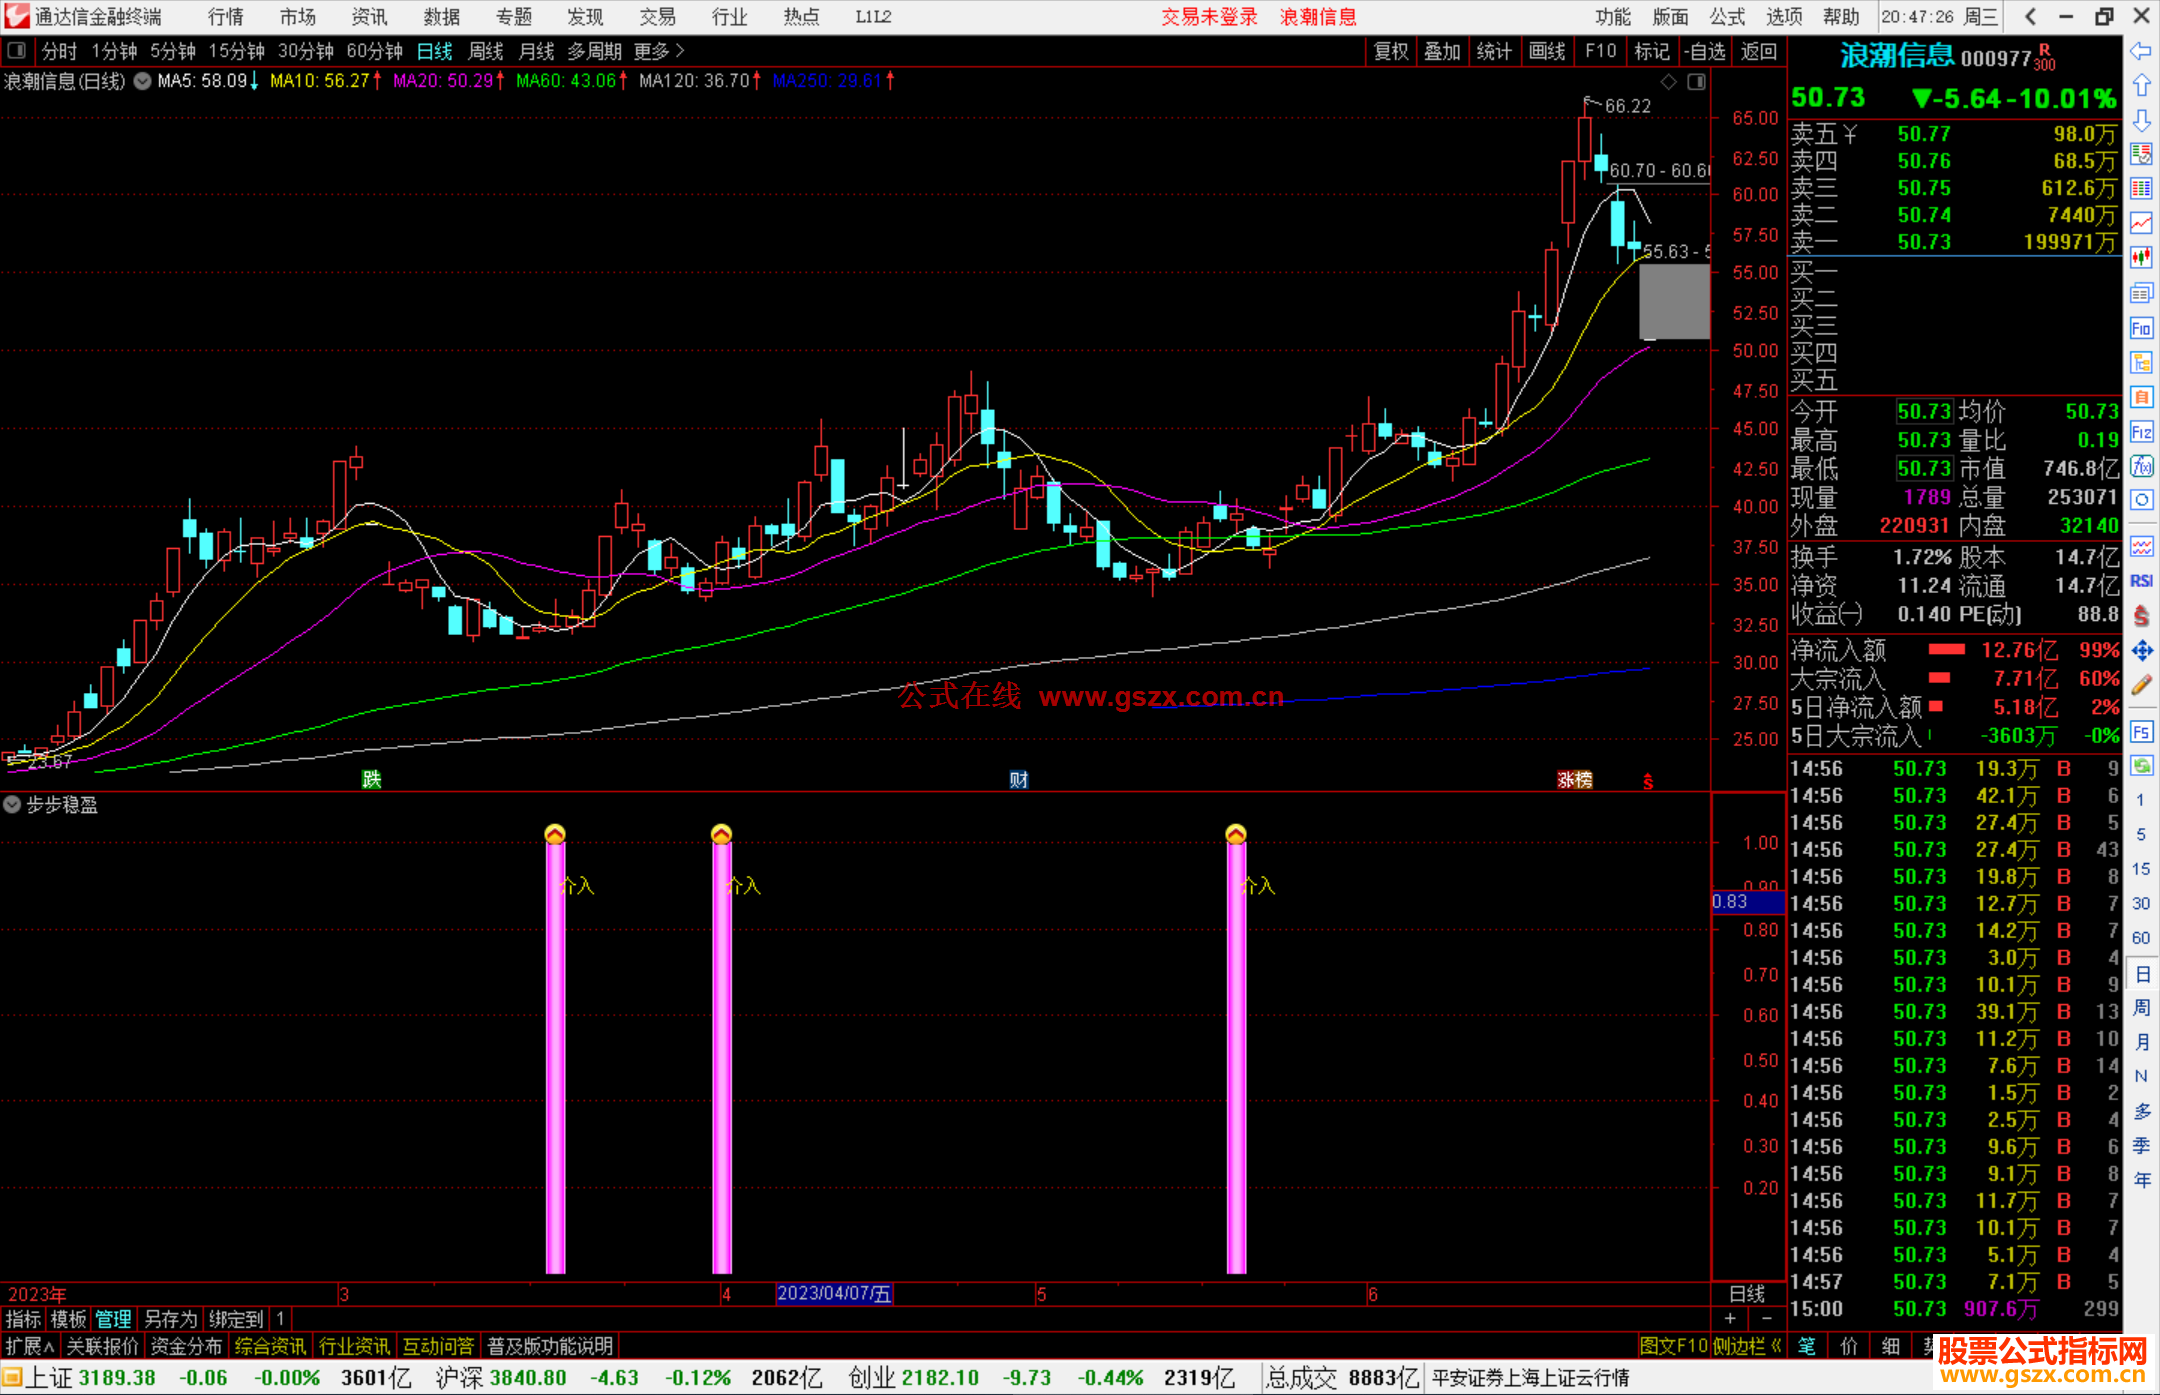Switch period to 15 in right sidebar

pyautogui.click(x=2141, y=868)
